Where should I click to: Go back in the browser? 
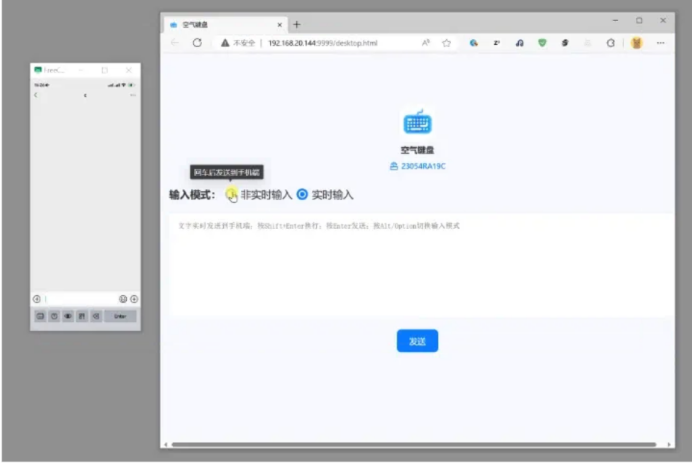pyautogui.click(x=175, y=43)
